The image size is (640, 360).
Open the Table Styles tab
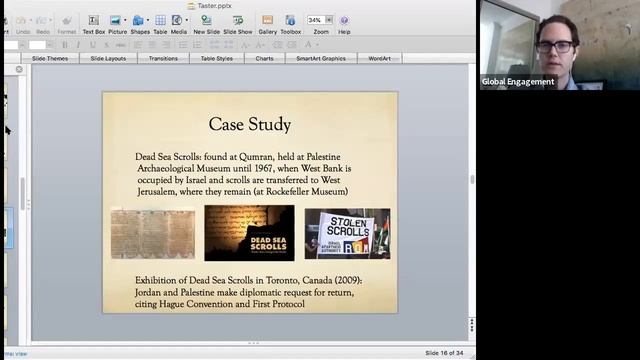217,59
